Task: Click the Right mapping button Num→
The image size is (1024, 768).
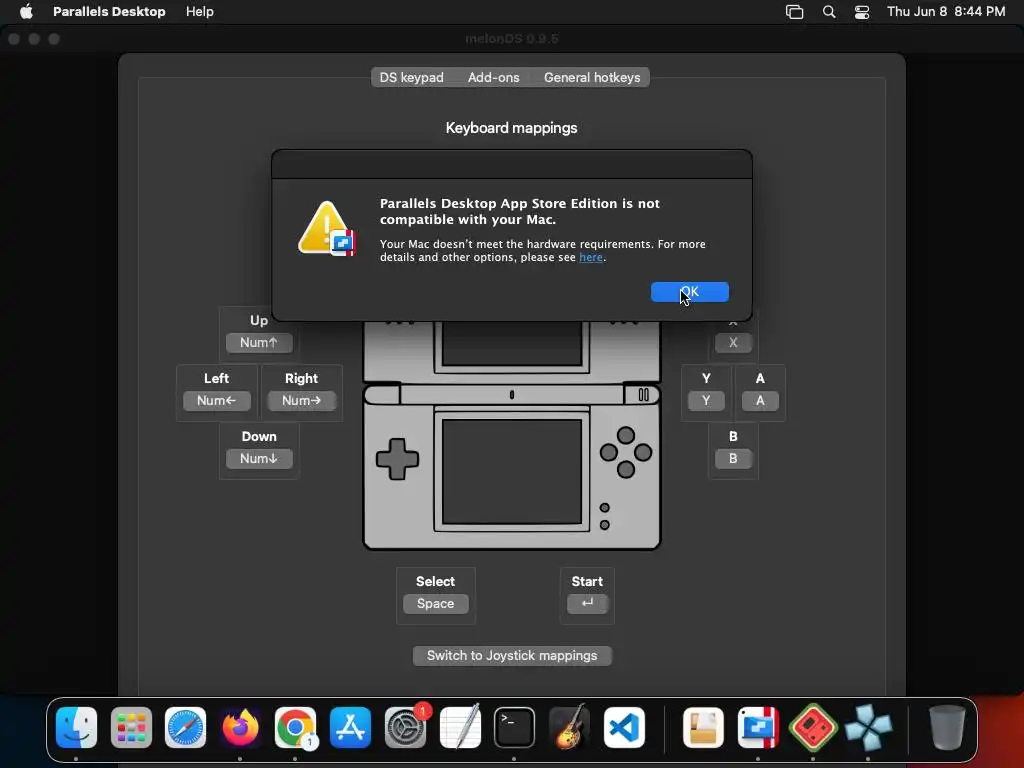Action: [x=301, y=400]
